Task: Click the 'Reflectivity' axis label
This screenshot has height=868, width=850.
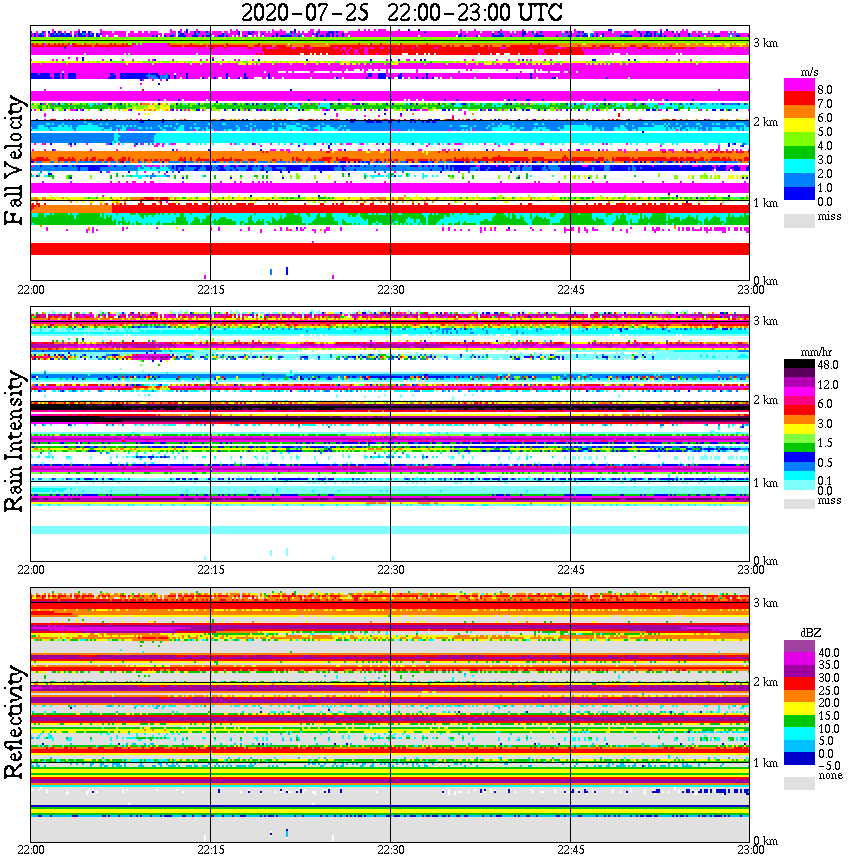Action: 15,722
